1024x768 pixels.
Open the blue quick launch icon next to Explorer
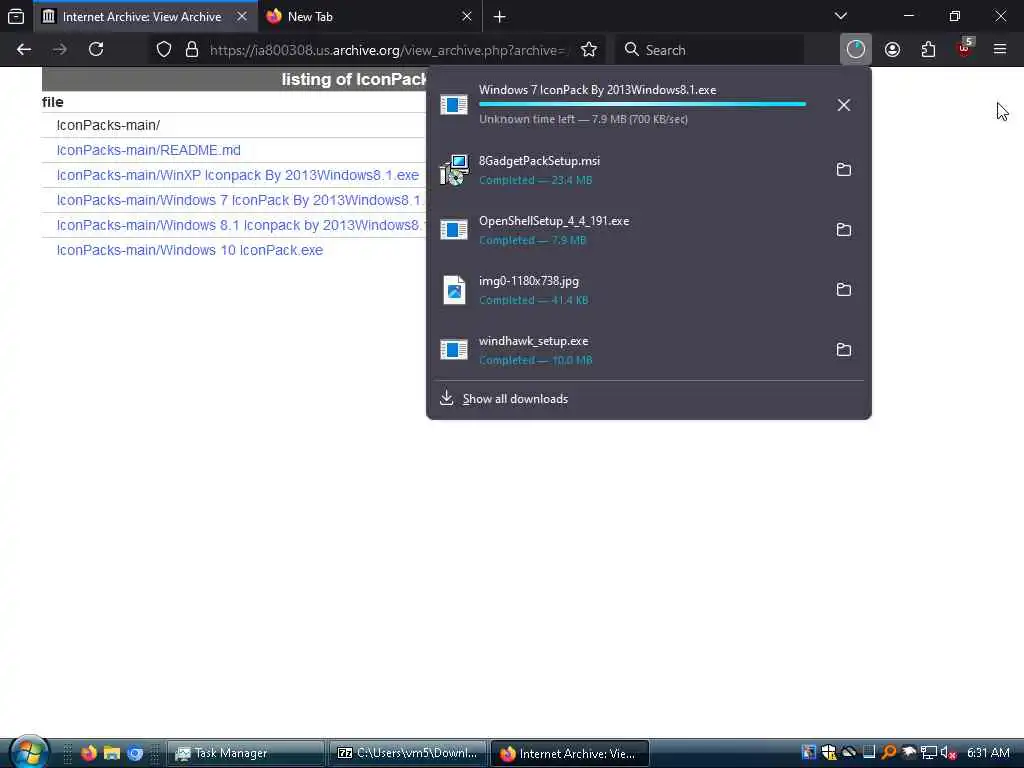(135, 753)
